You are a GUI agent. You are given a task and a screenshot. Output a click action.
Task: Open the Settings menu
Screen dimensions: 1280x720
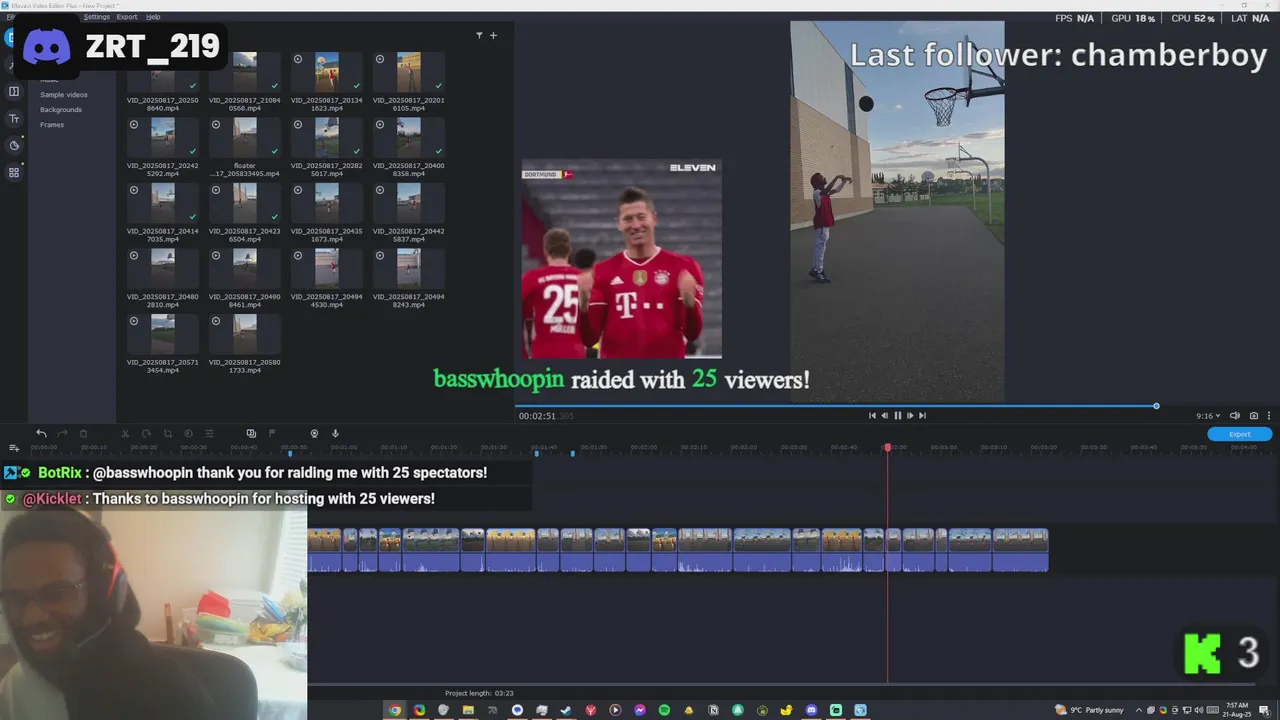[97, 17]
